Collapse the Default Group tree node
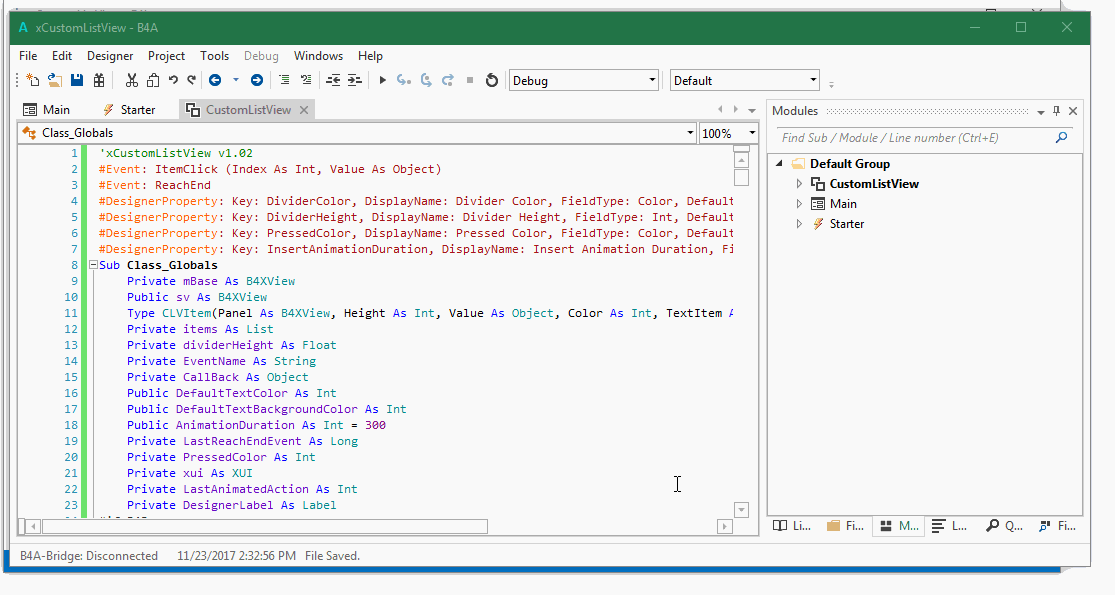The height and width of the screenshot is (595, 1115). (x=780, y=164)
